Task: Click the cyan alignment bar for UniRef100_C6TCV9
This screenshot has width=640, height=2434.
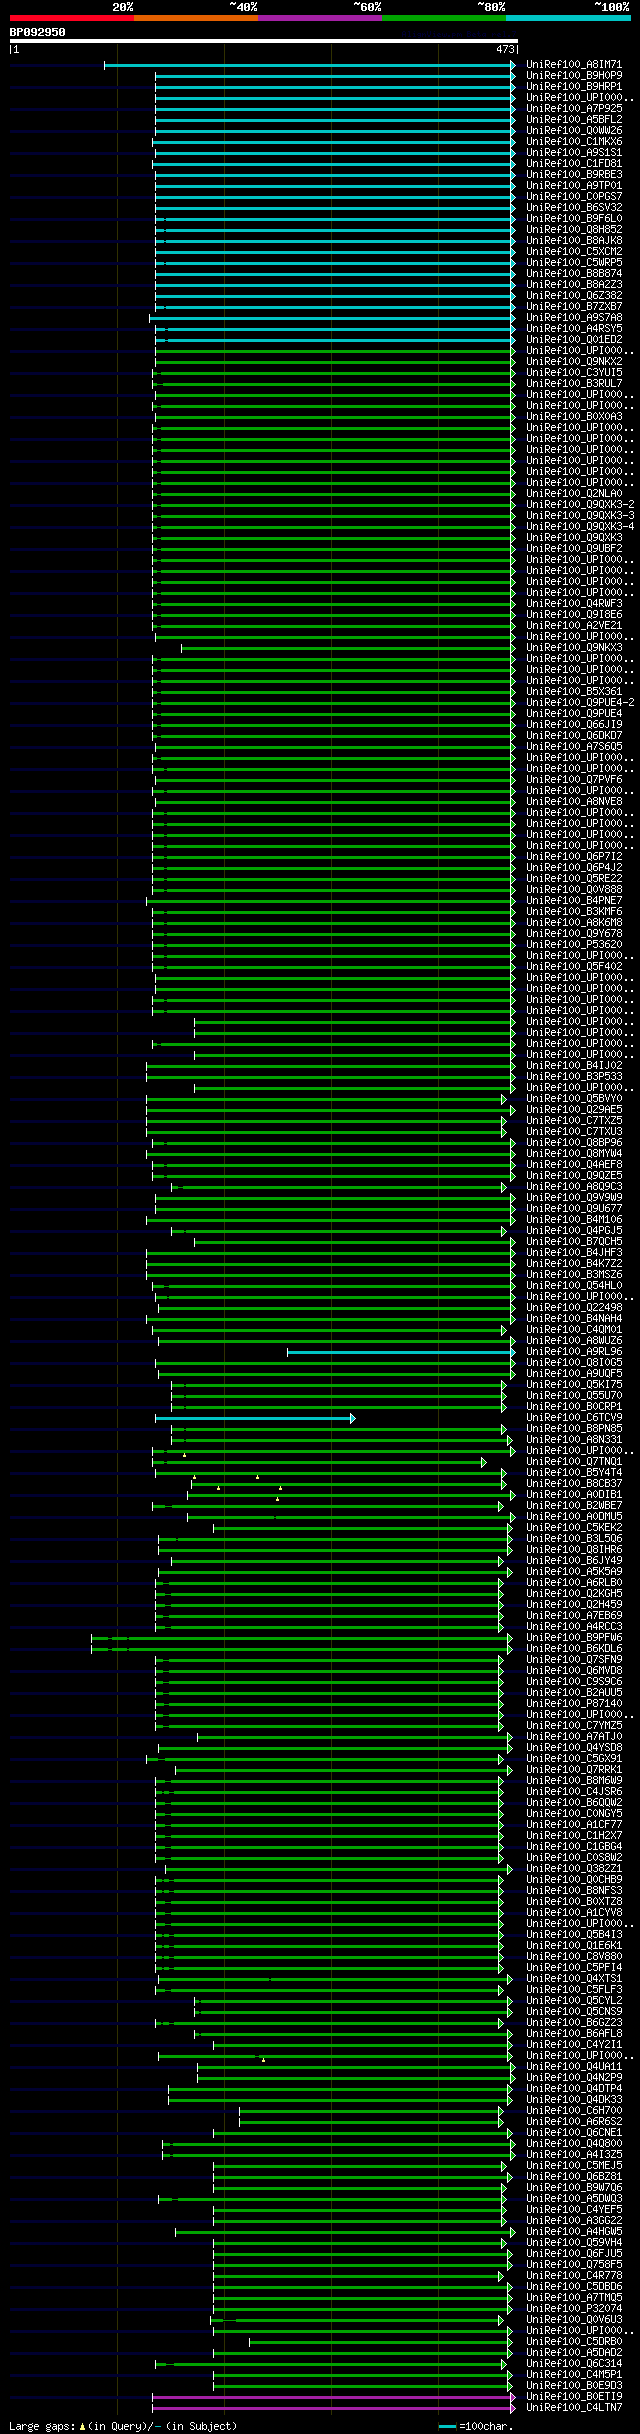Action: tap(254, 1417)
